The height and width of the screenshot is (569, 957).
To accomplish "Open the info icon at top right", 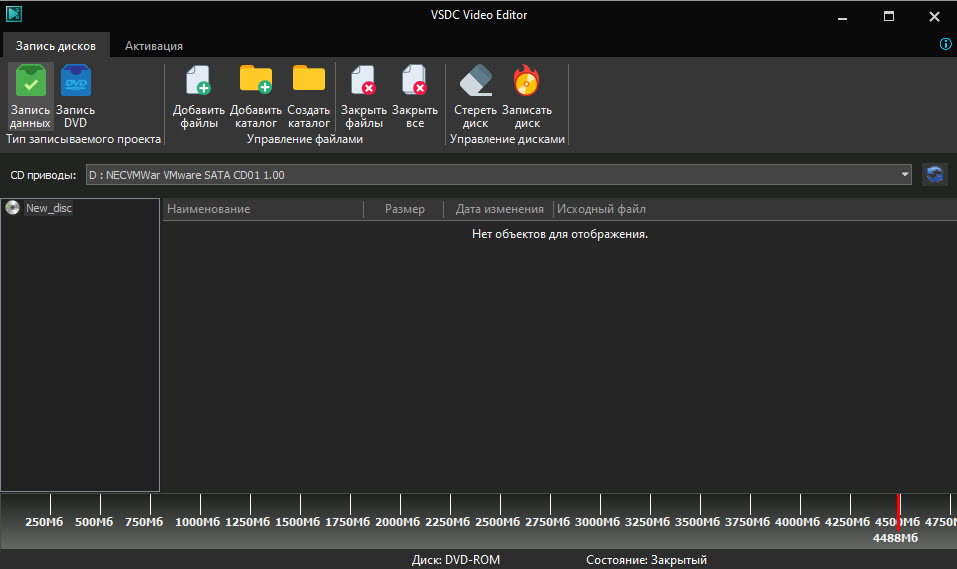I will coord(945,44).
